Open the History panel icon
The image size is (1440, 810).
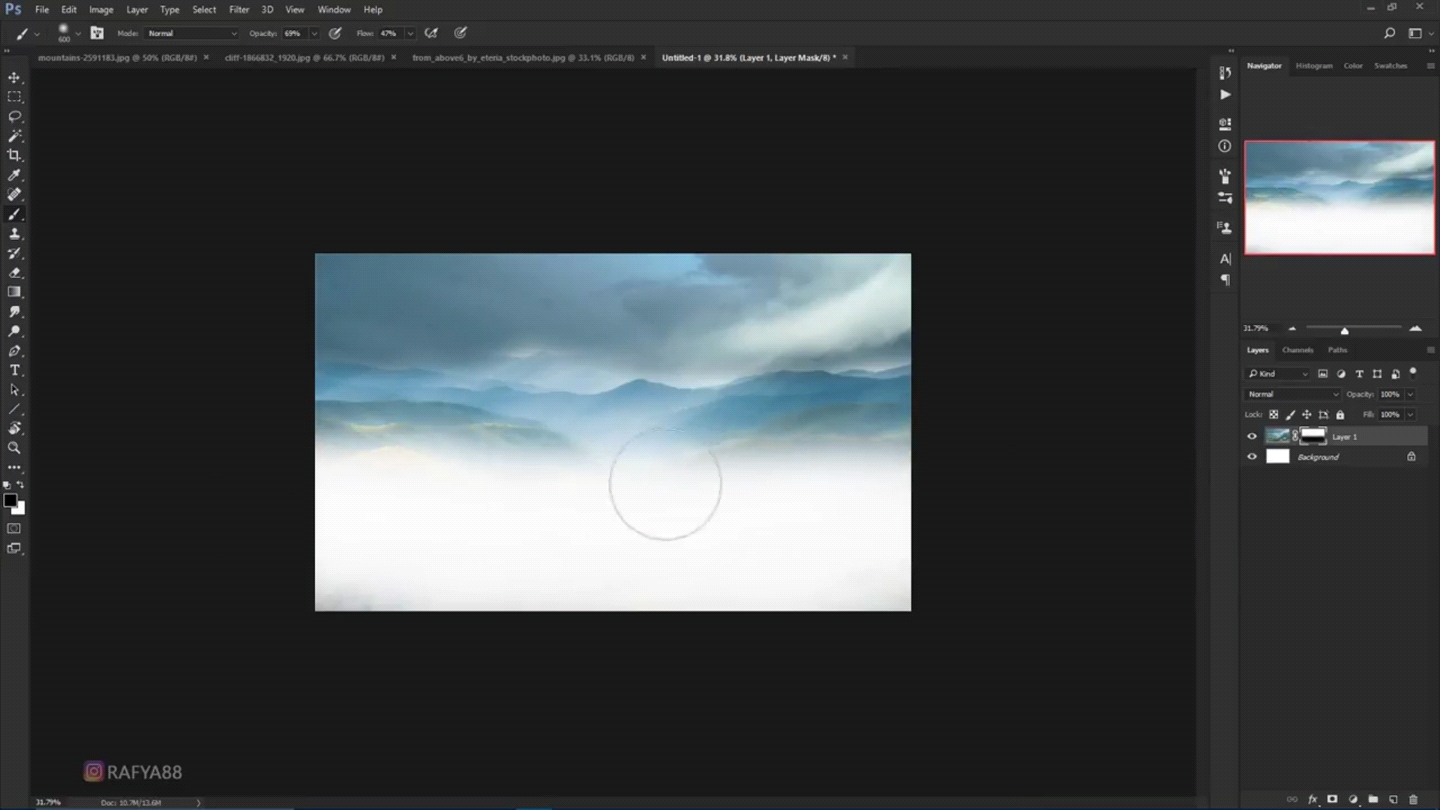[x=1225, y=73]
